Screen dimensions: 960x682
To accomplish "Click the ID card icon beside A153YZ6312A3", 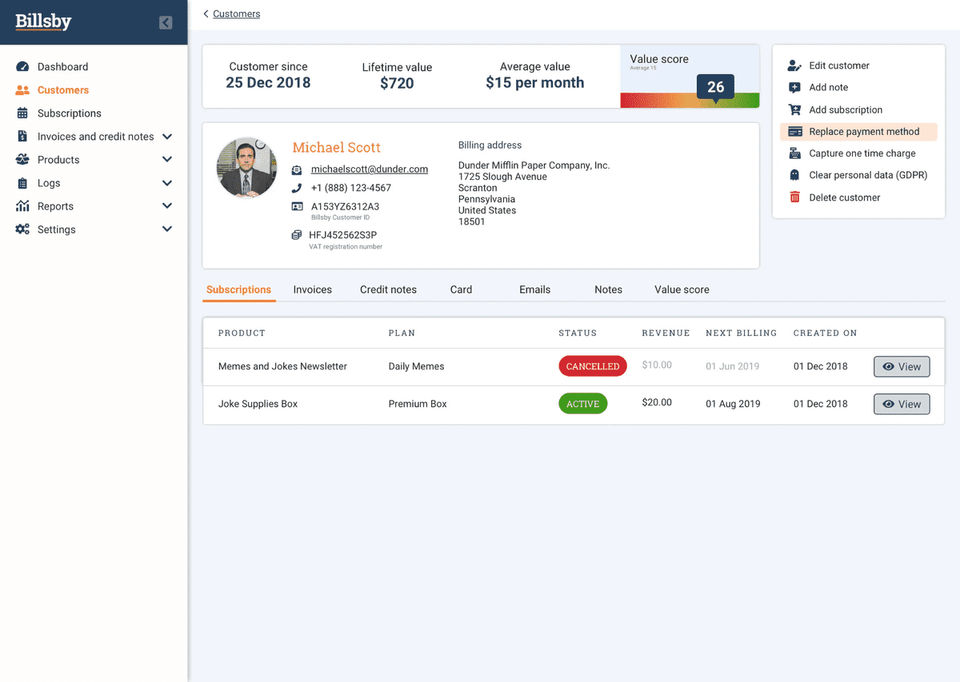I will pyautogui.click(x=296, y=206).
